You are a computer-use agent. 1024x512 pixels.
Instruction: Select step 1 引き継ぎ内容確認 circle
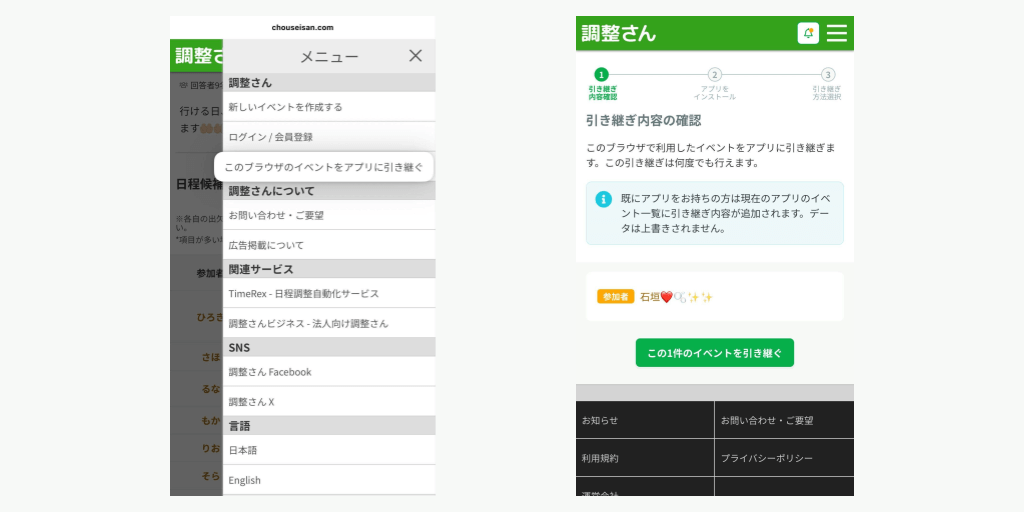click(601, 74)
